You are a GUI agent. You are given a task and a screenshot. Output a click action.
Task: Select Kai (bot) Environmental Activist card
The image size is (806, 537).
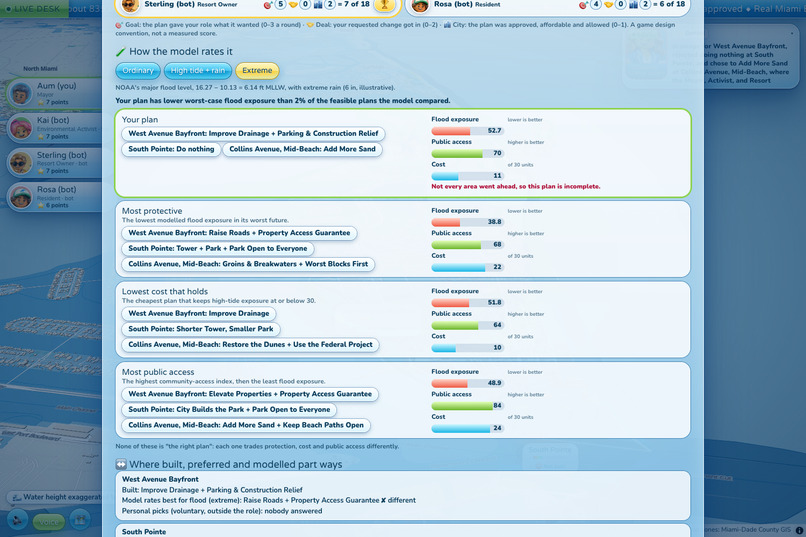tap(54, 128)
